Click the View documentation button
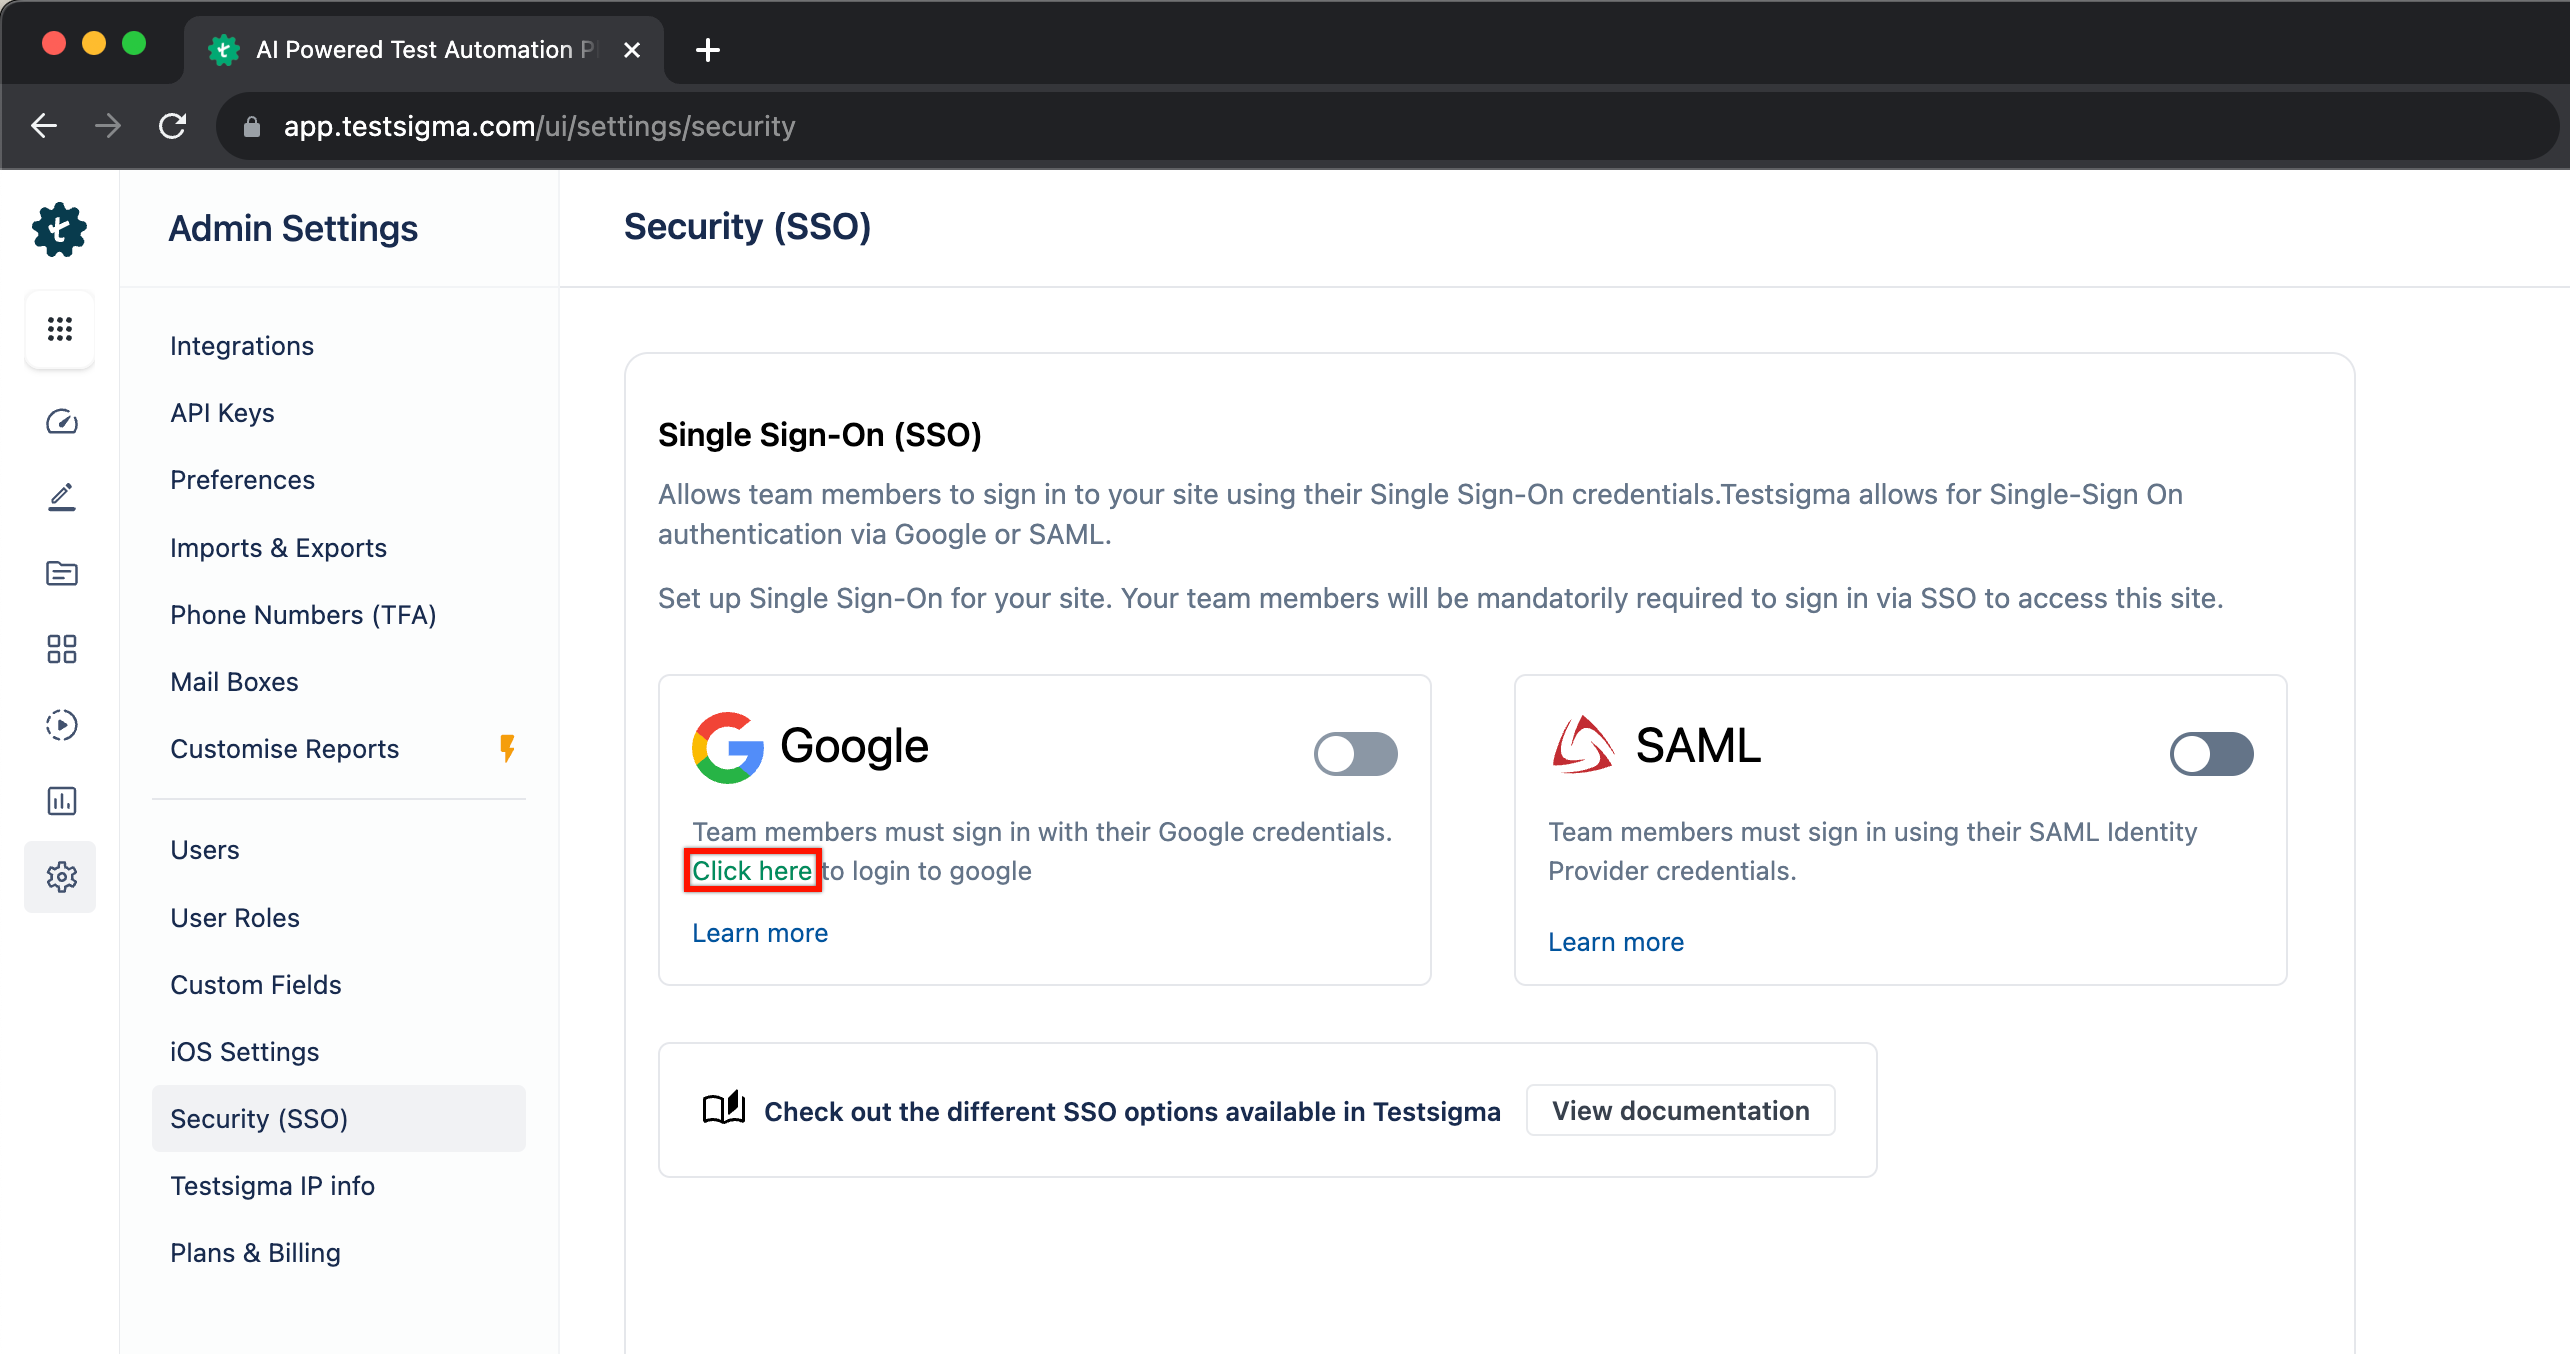The height and width of the screenshot is (1354, 2570). [x=1680, y=1111]
